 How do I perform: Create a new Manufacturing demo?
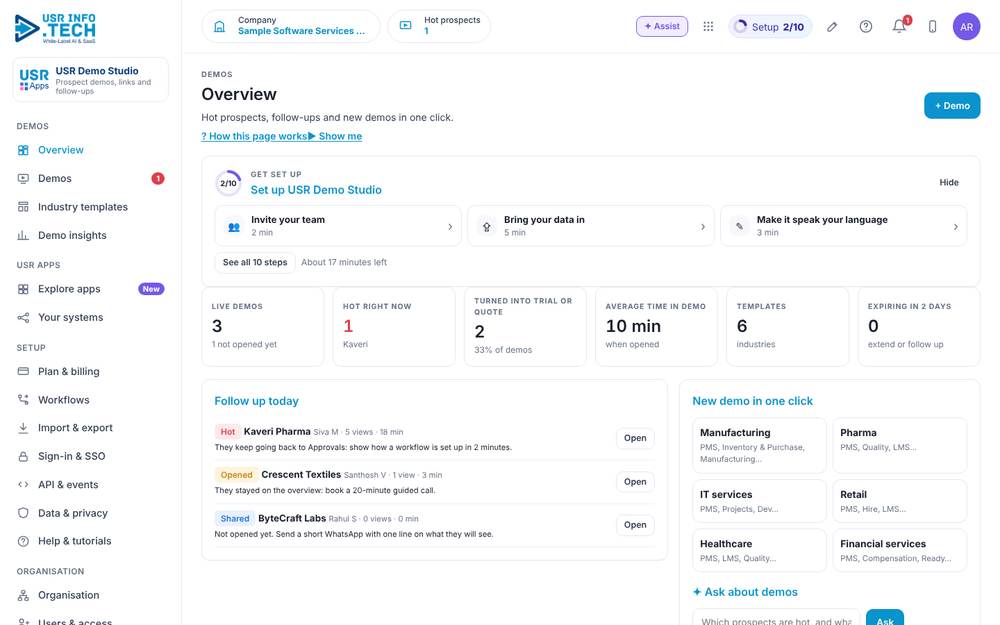pos(759,445)
